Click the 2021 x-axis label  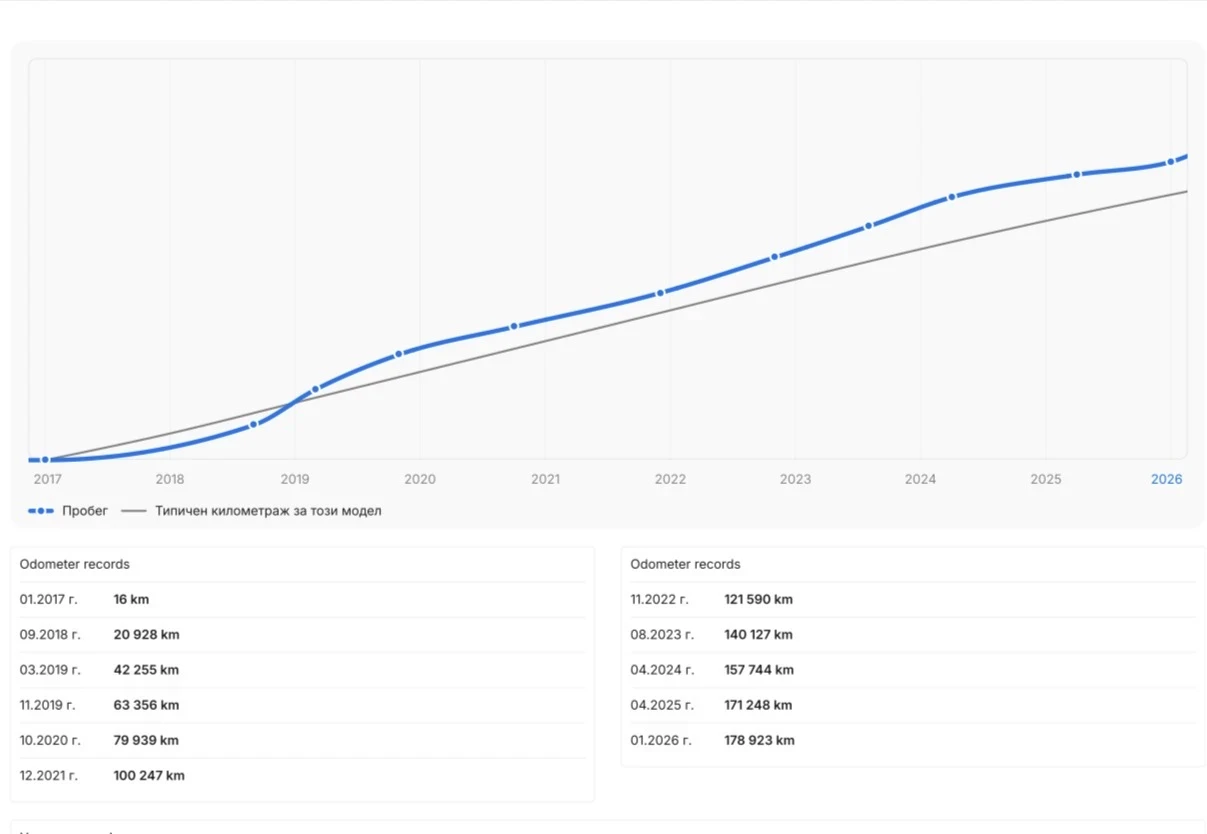[545, 479]
